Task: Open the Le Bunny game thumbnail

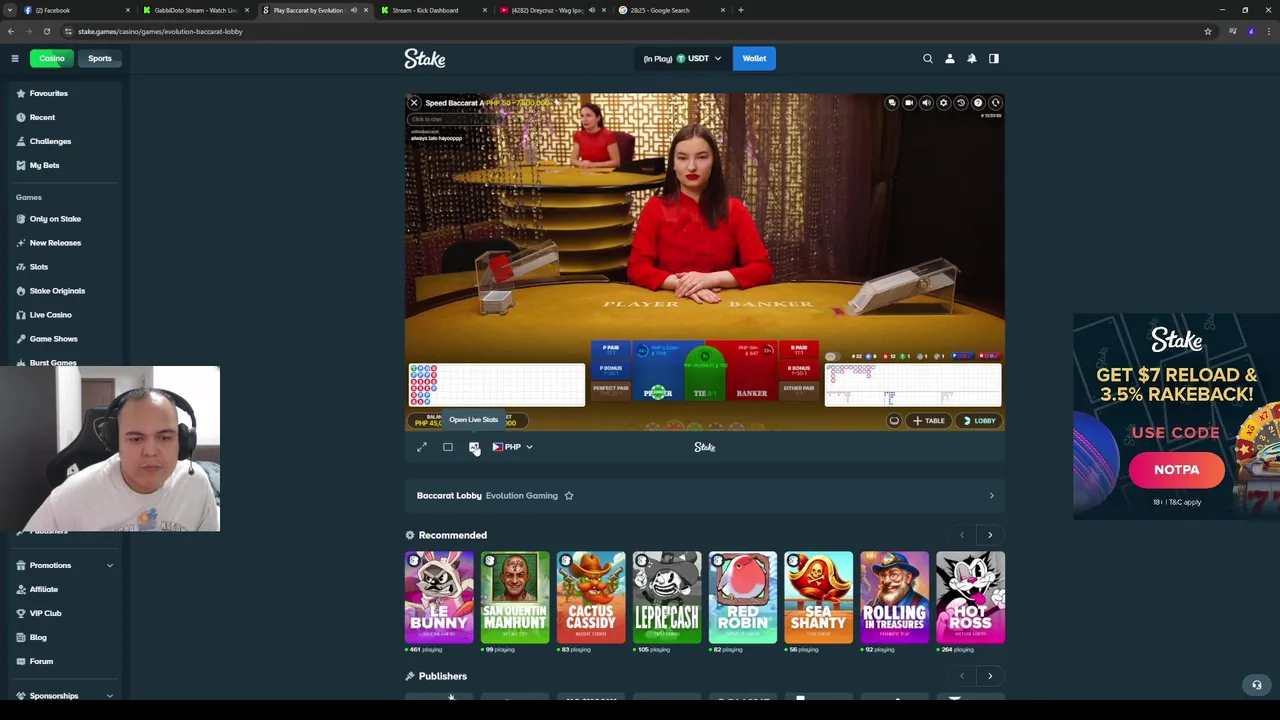Action: tap(439, 597)
